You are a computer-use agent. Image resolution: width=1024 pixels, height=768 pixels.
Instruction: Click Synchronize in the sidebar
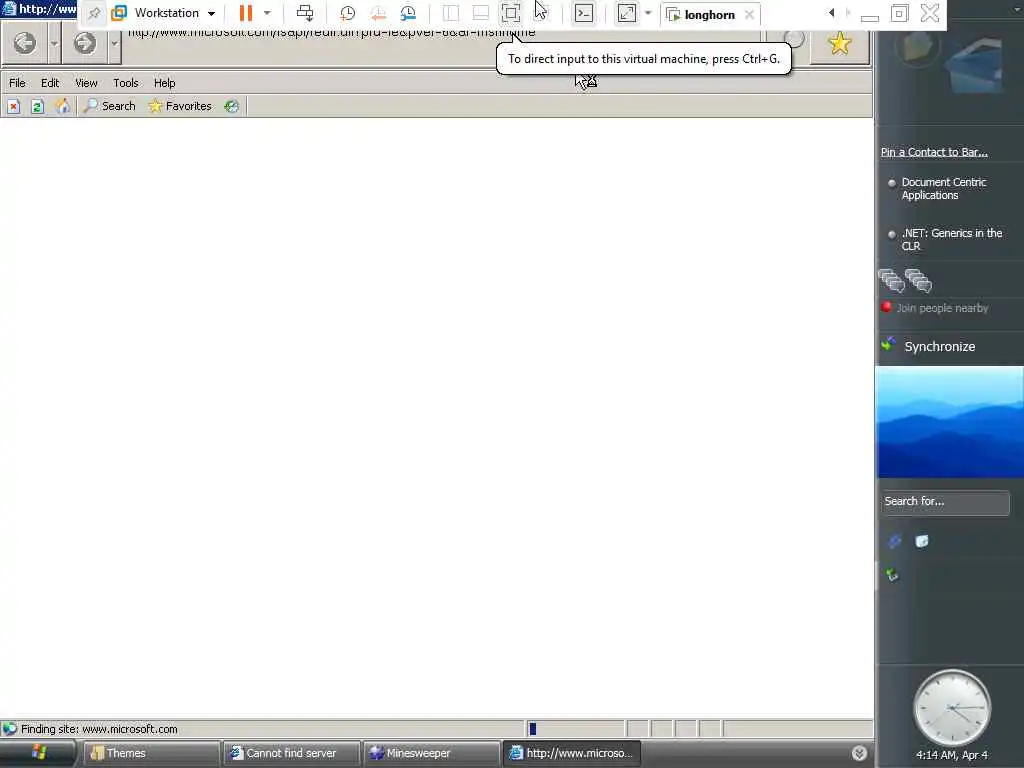click(939, 347)
